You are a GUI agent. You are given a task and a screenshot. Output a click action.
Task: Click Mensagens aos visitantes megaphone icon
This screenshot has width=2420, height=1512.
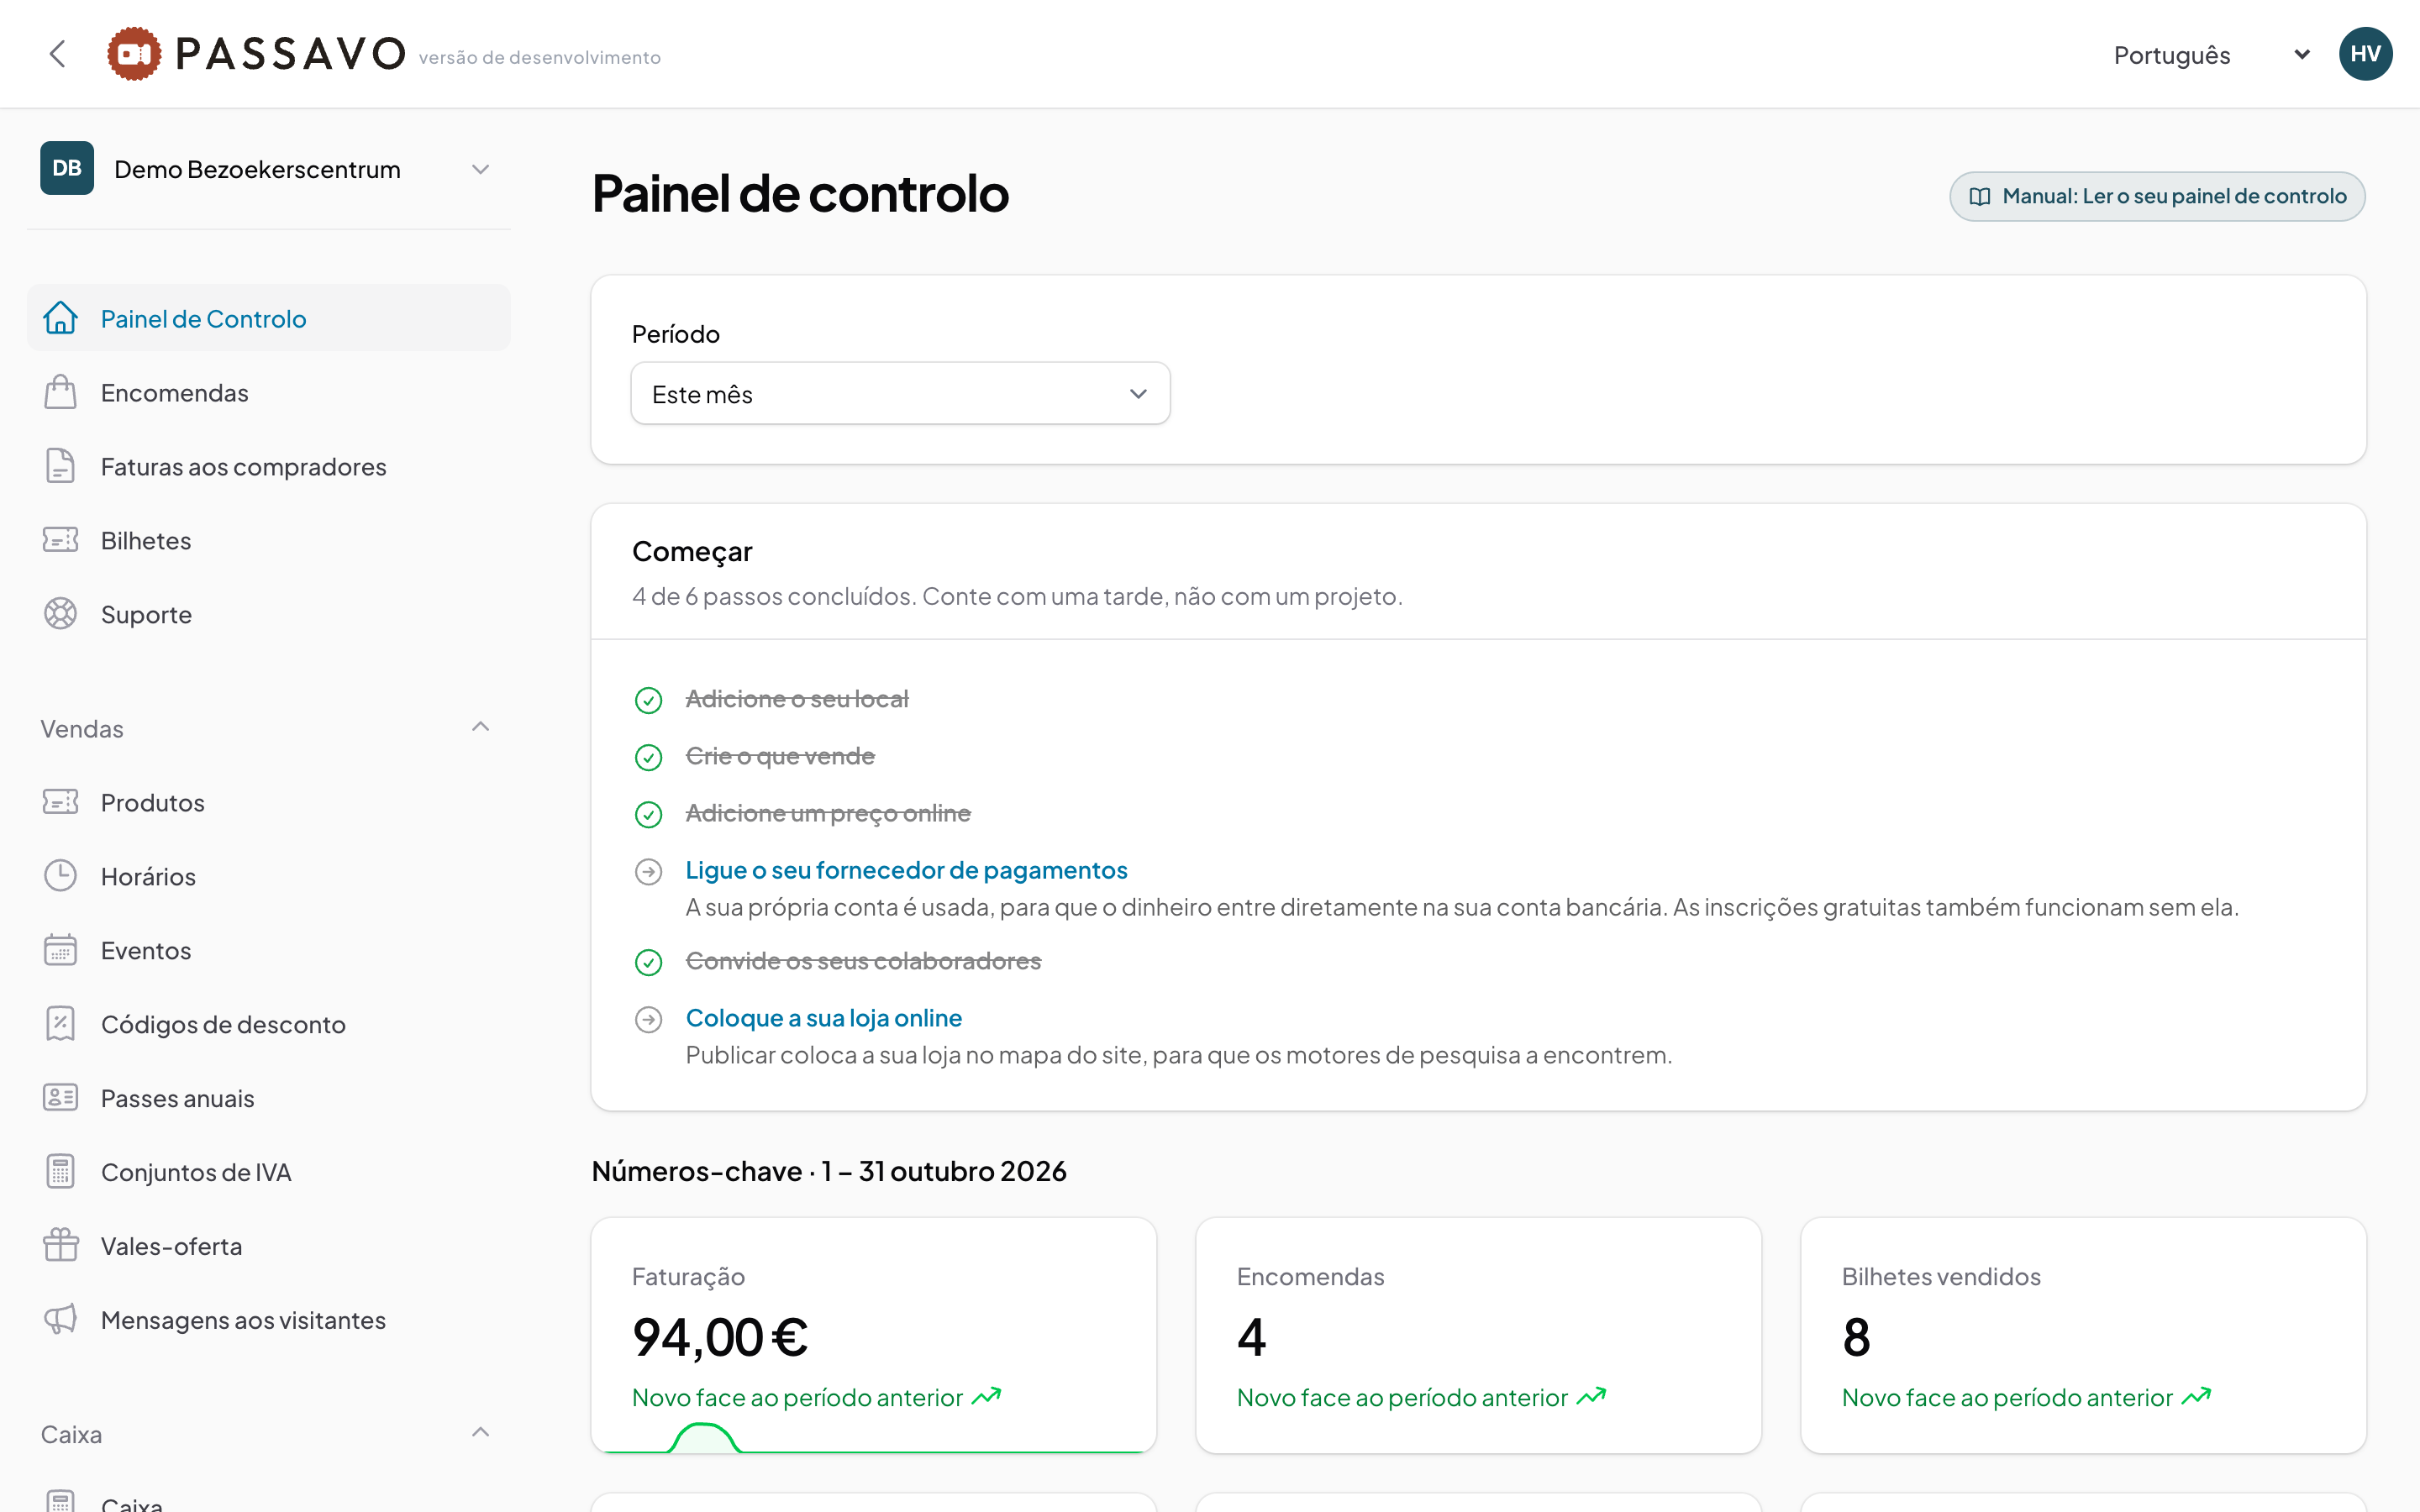point(60,1320)
